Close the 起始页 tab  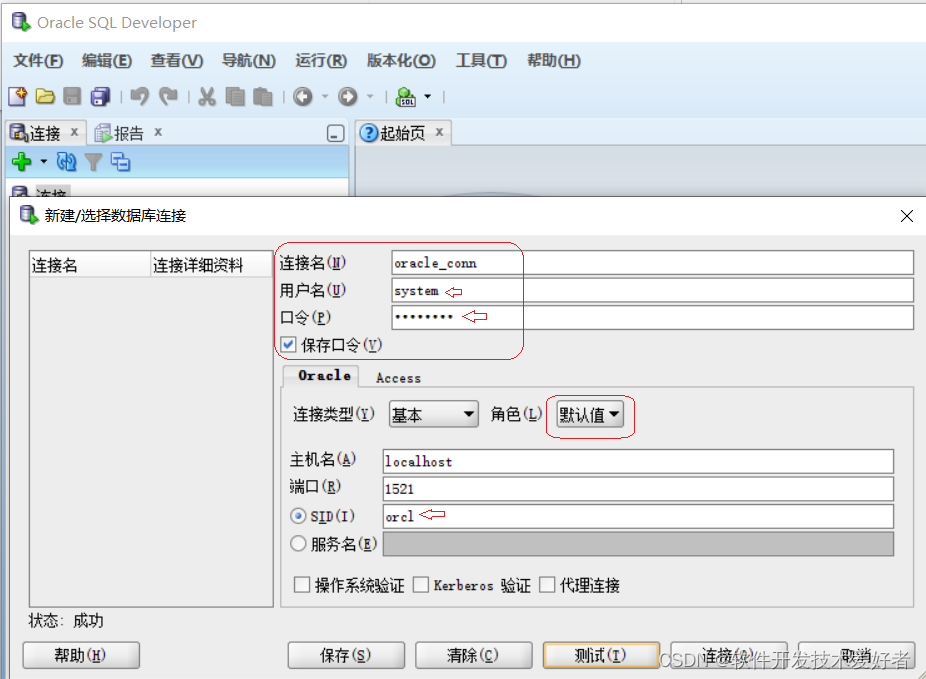[x=439, y=132]
